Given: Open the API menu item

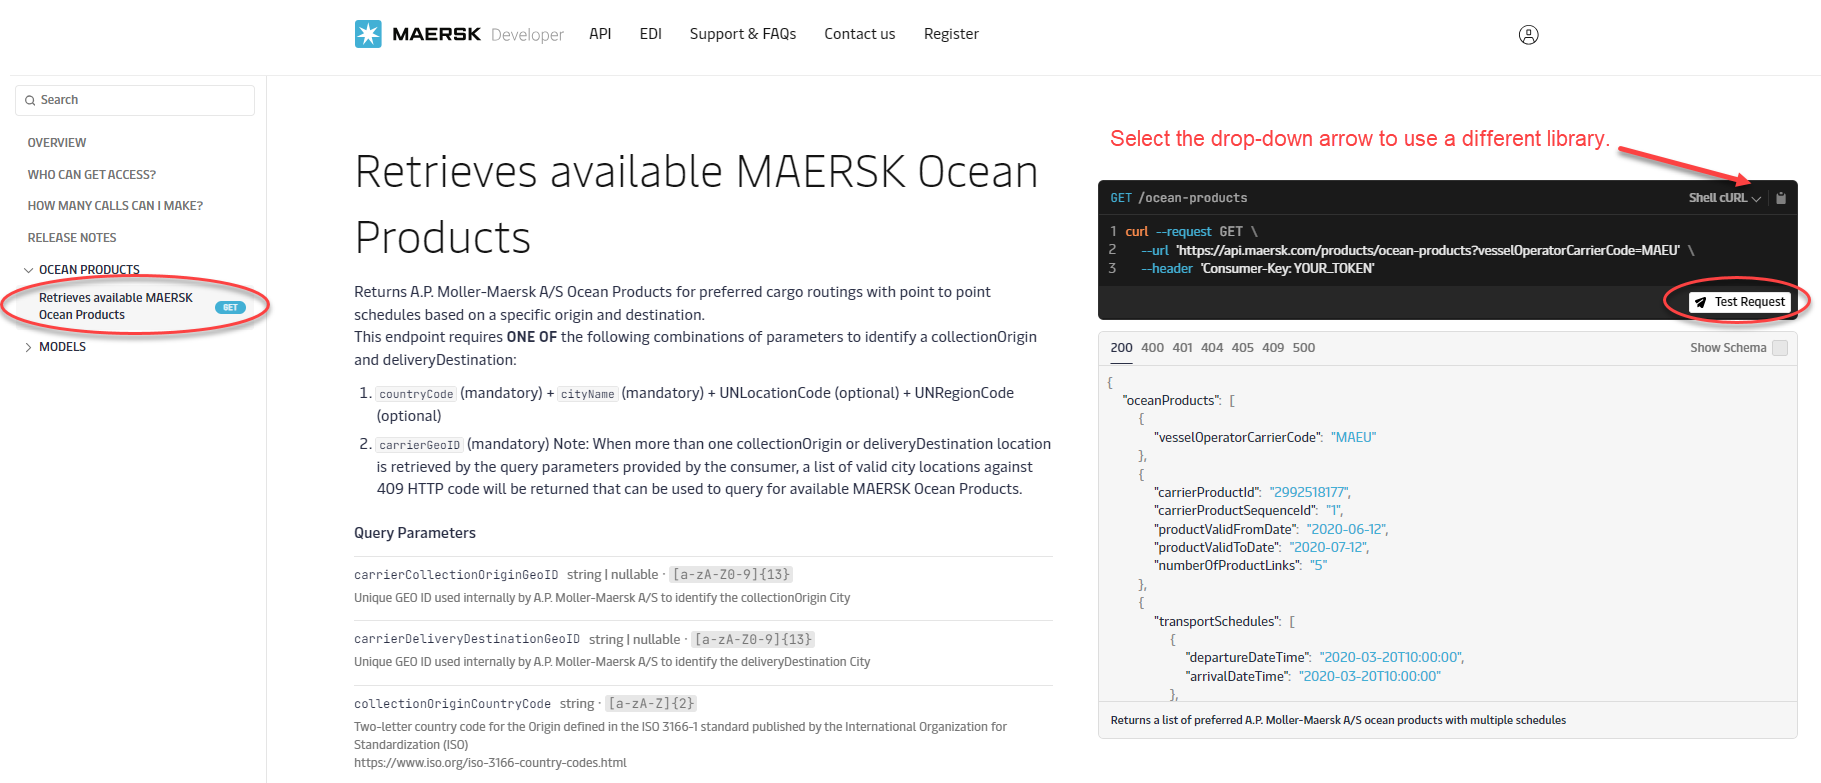Looking at the screenshot, I should coord(600,34).
